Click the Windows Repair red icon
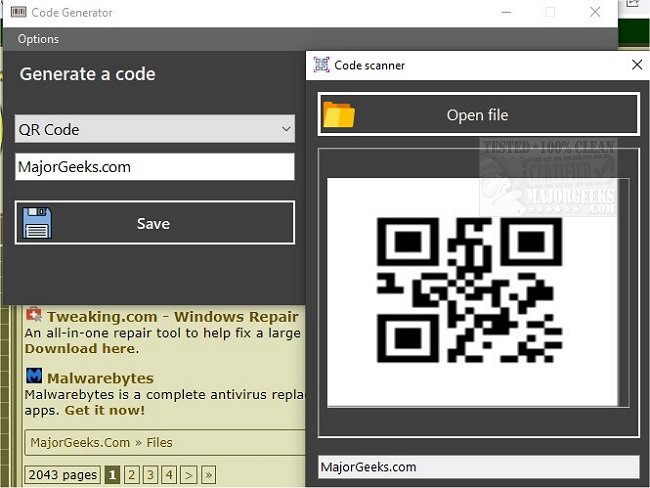Screen dimensions: 650x488 pos(34,315)
